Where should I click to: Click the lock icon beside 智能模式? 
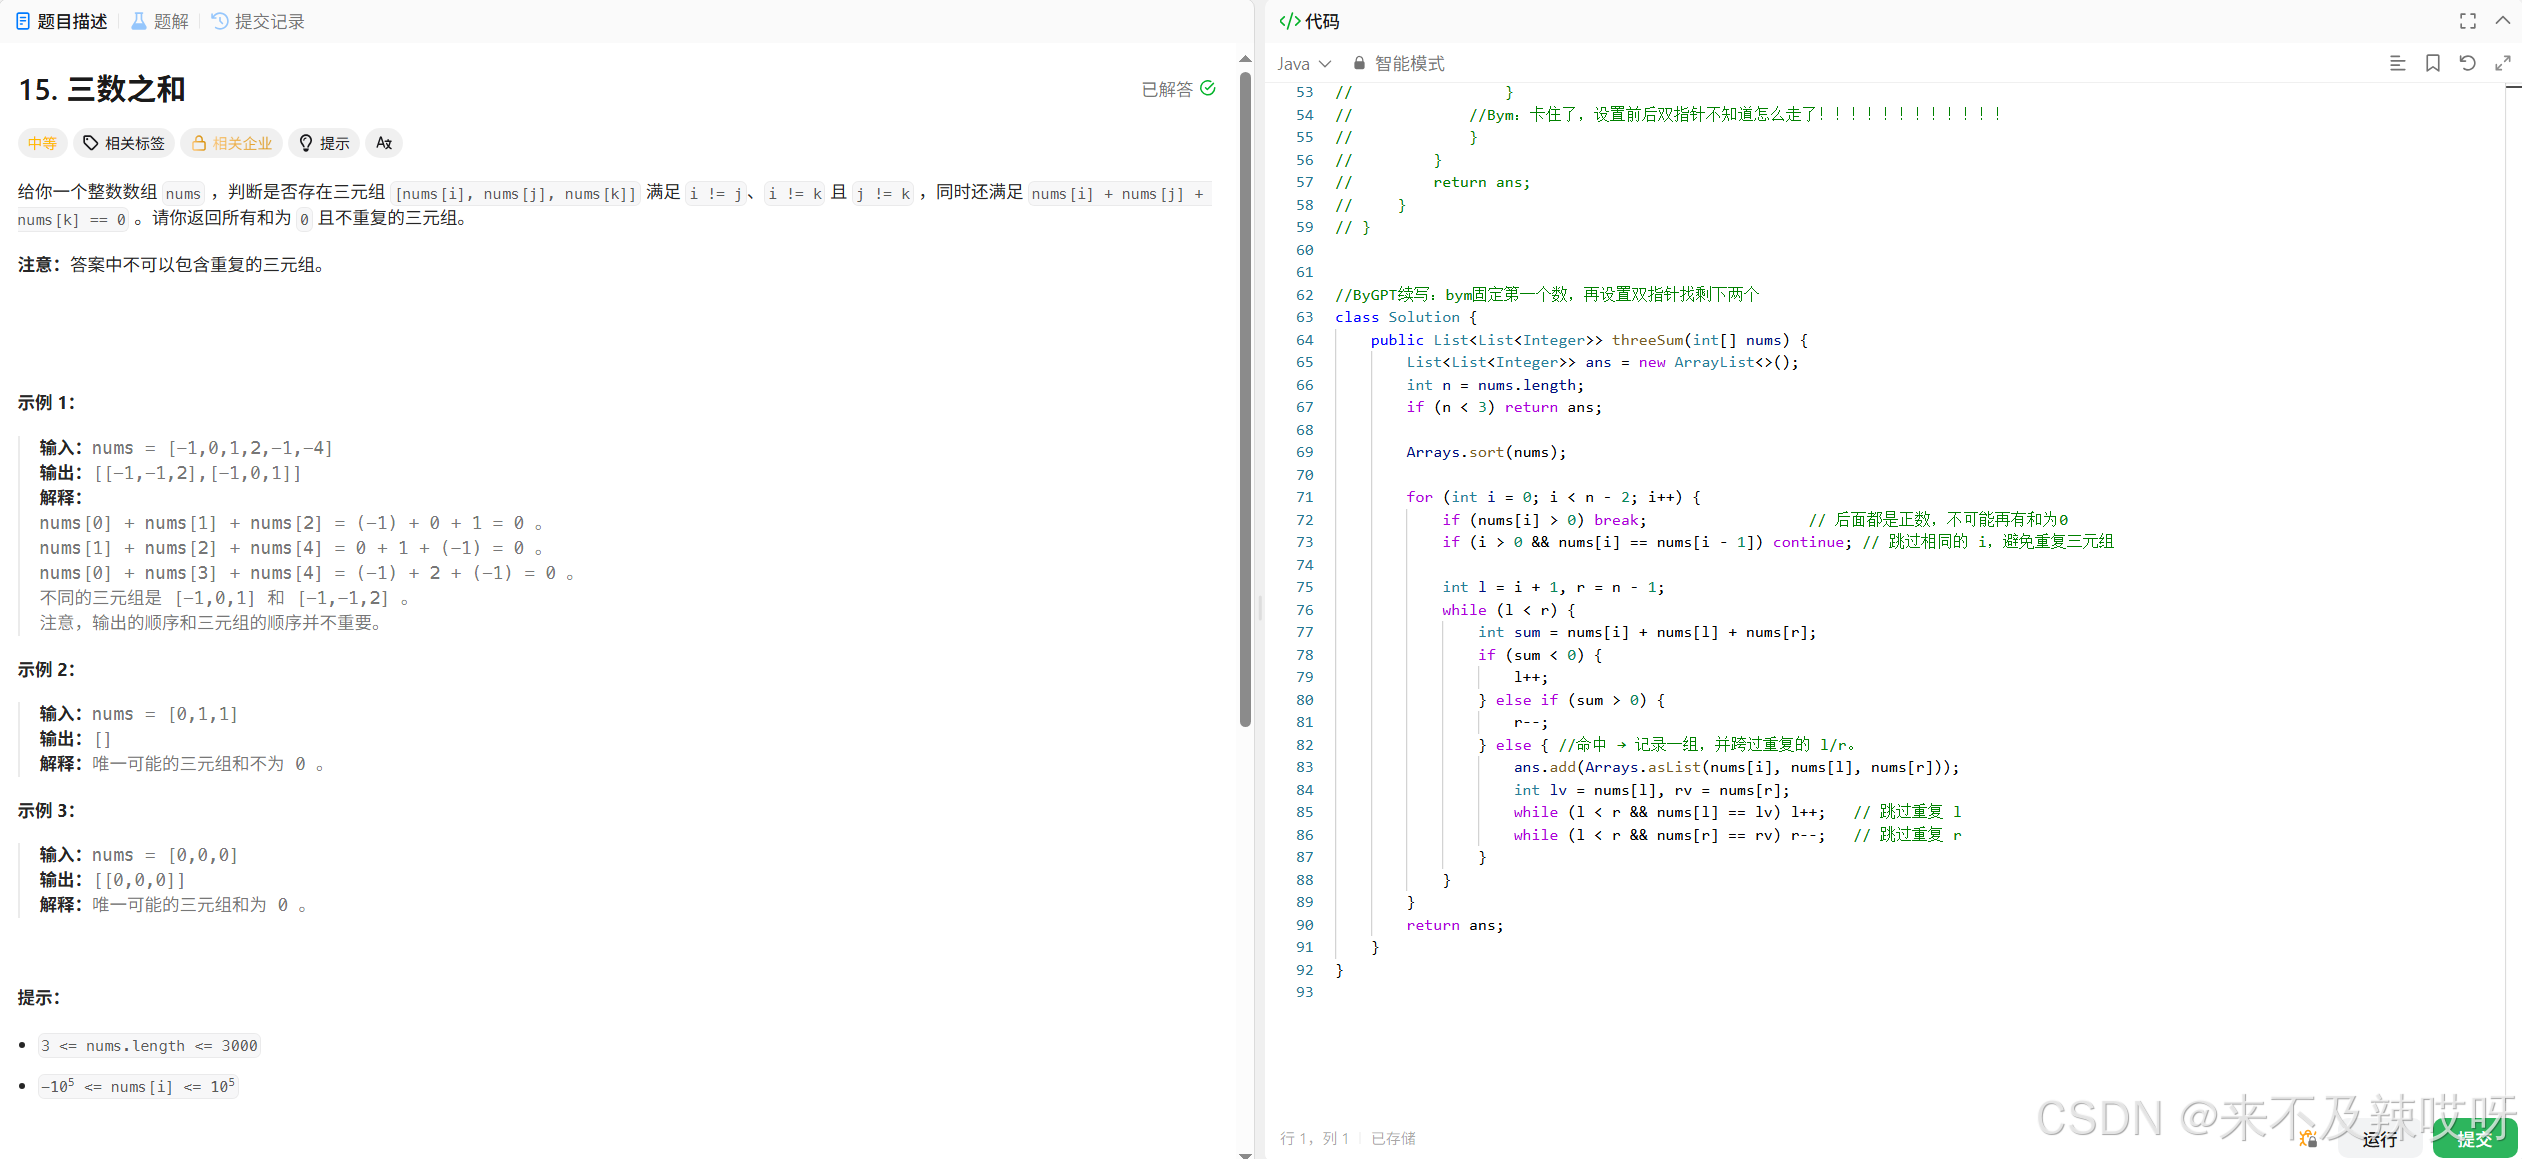(1359, 63)
